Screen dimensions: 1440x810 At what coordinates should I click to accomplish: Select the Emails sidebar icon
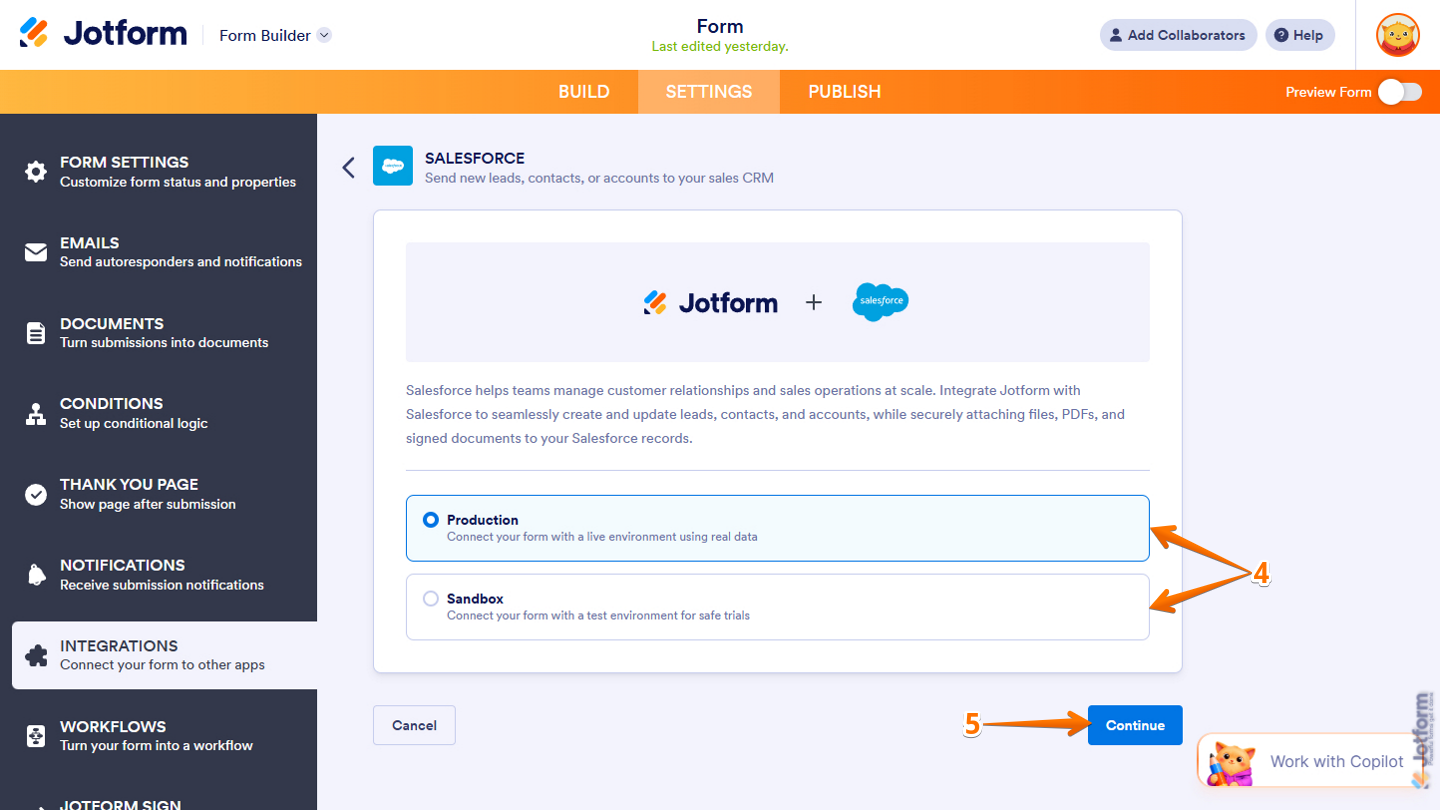click(x=36, y=251)
